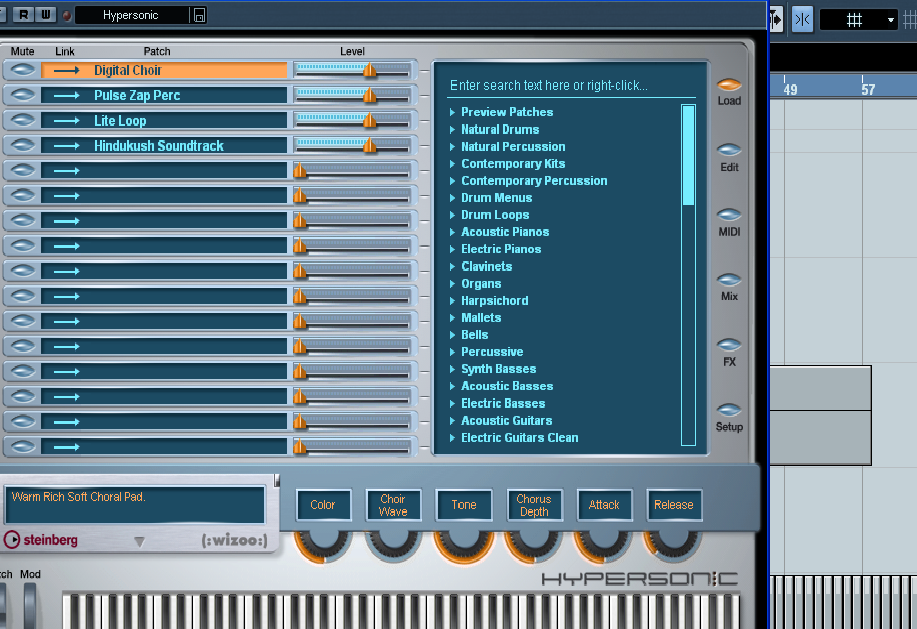Click the preset save icon beside Hypersonic
The image size is (917, 629).
point(200,15)
